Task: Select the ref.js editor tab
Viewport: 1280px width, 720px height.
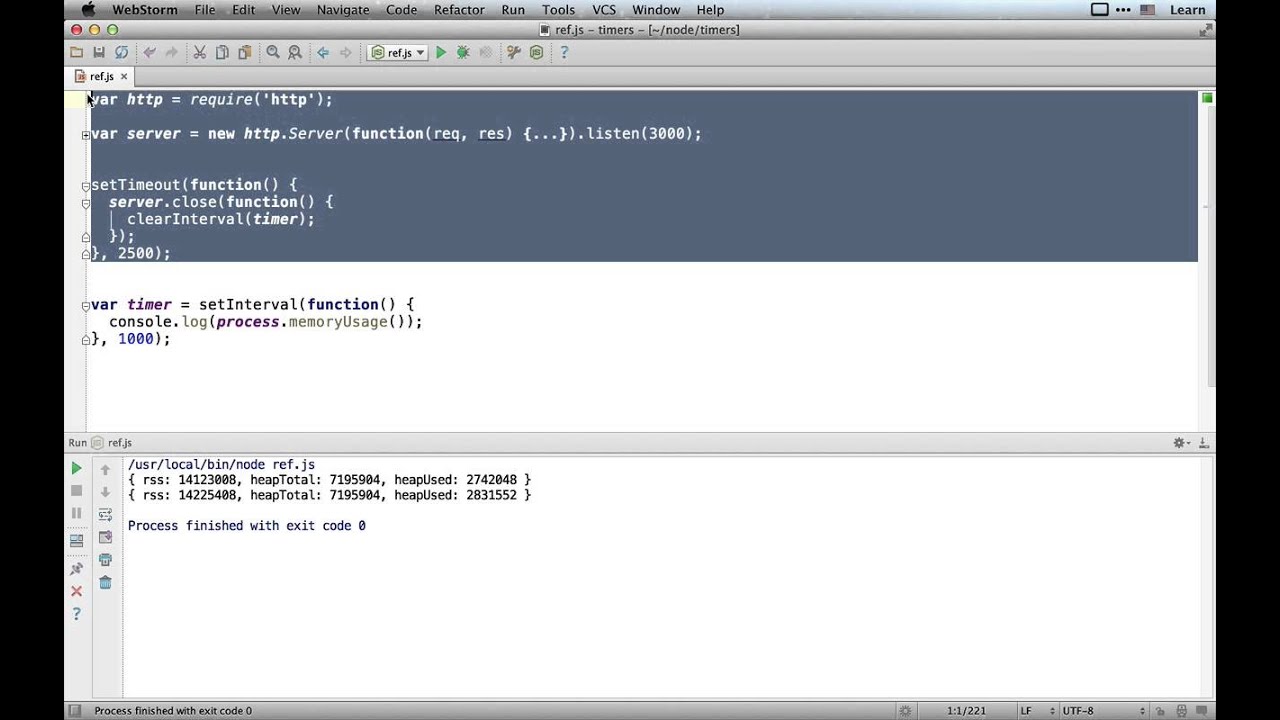Action: [x=101, y=77]
